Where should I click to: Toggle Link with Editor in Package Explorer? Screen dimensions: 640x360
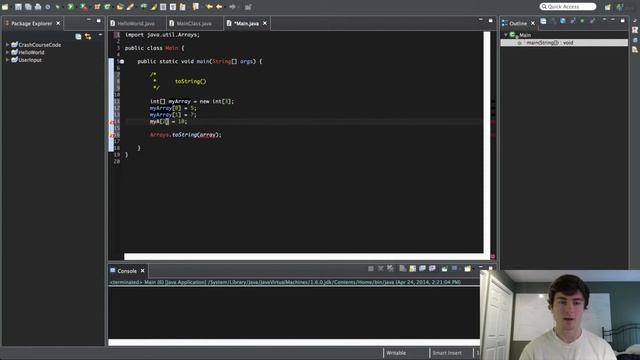point(88,37)
